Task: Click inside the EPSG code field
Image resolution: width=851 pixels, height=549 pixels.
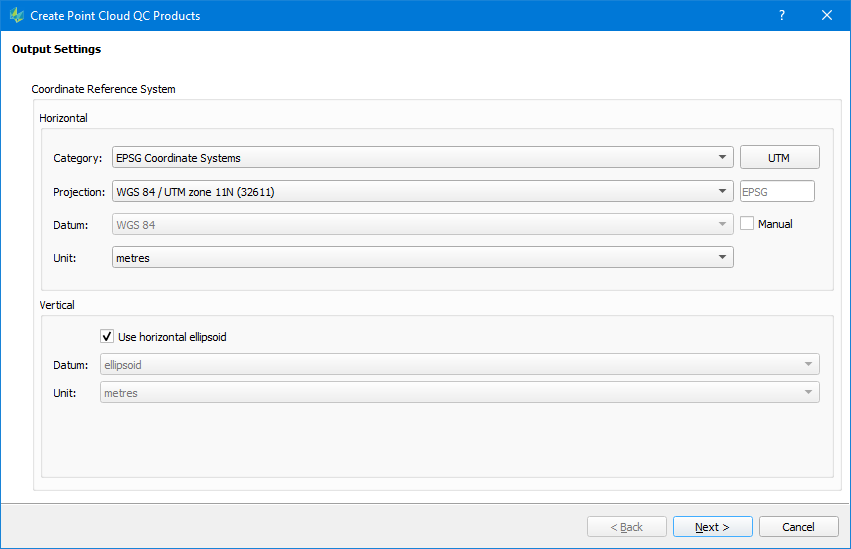Action: 777,191
